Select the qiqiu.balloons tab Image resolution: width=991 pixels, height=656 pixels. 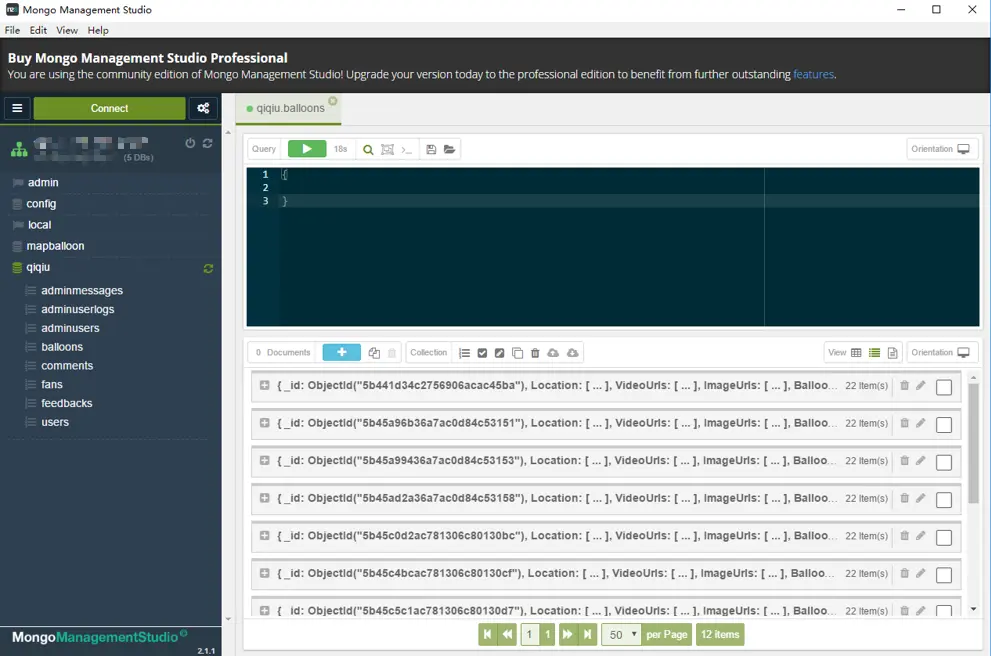[x=289, y=109]
